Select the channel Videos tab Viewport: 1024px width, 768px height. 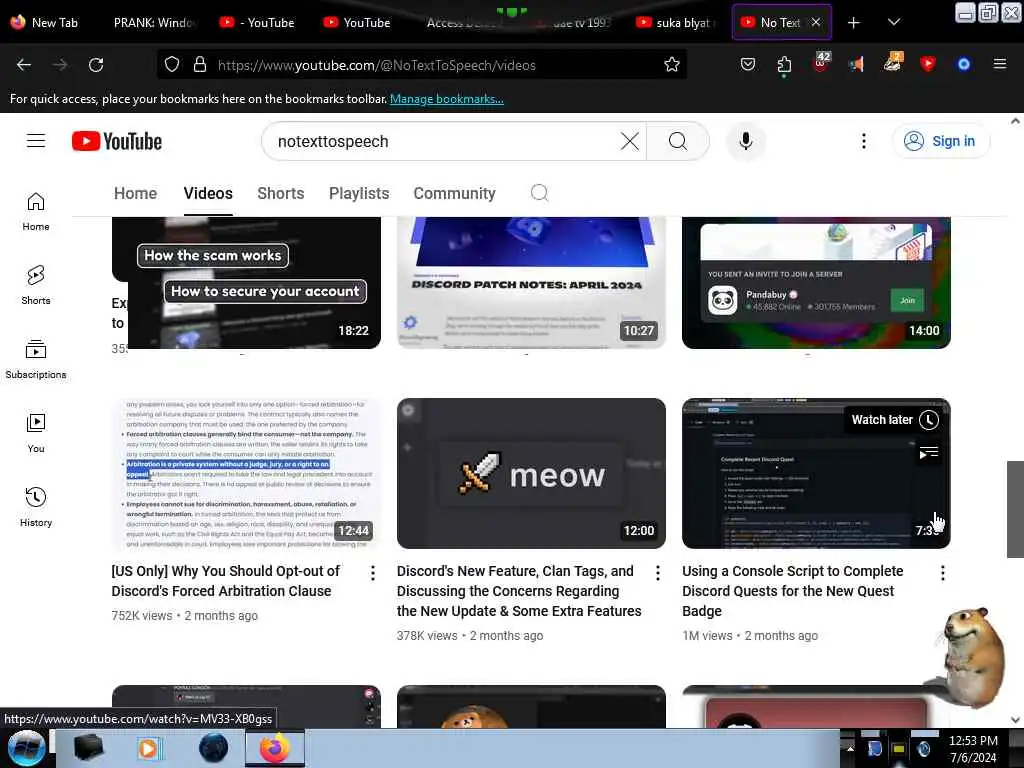(x=208, y=193)
